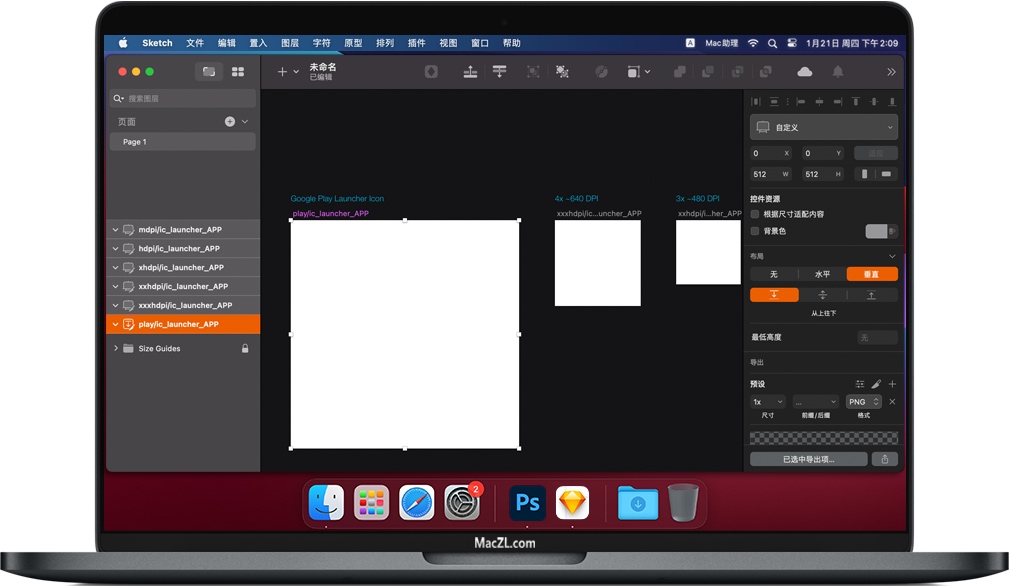Click the share export icon button
Screen dimensions: 1009x586
(885, 459)
